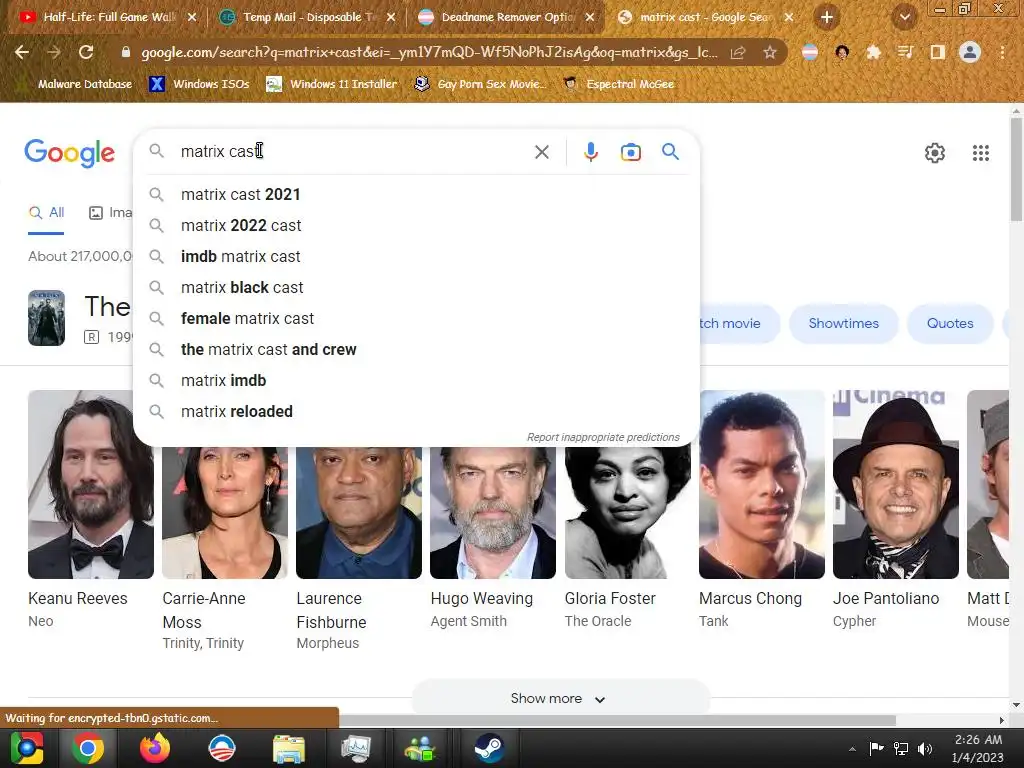The height and width of the screenshot is (768, 1024).
Task: Click the volume speaker tray icon
Action: pyautogui.click(x=925, y=748)
